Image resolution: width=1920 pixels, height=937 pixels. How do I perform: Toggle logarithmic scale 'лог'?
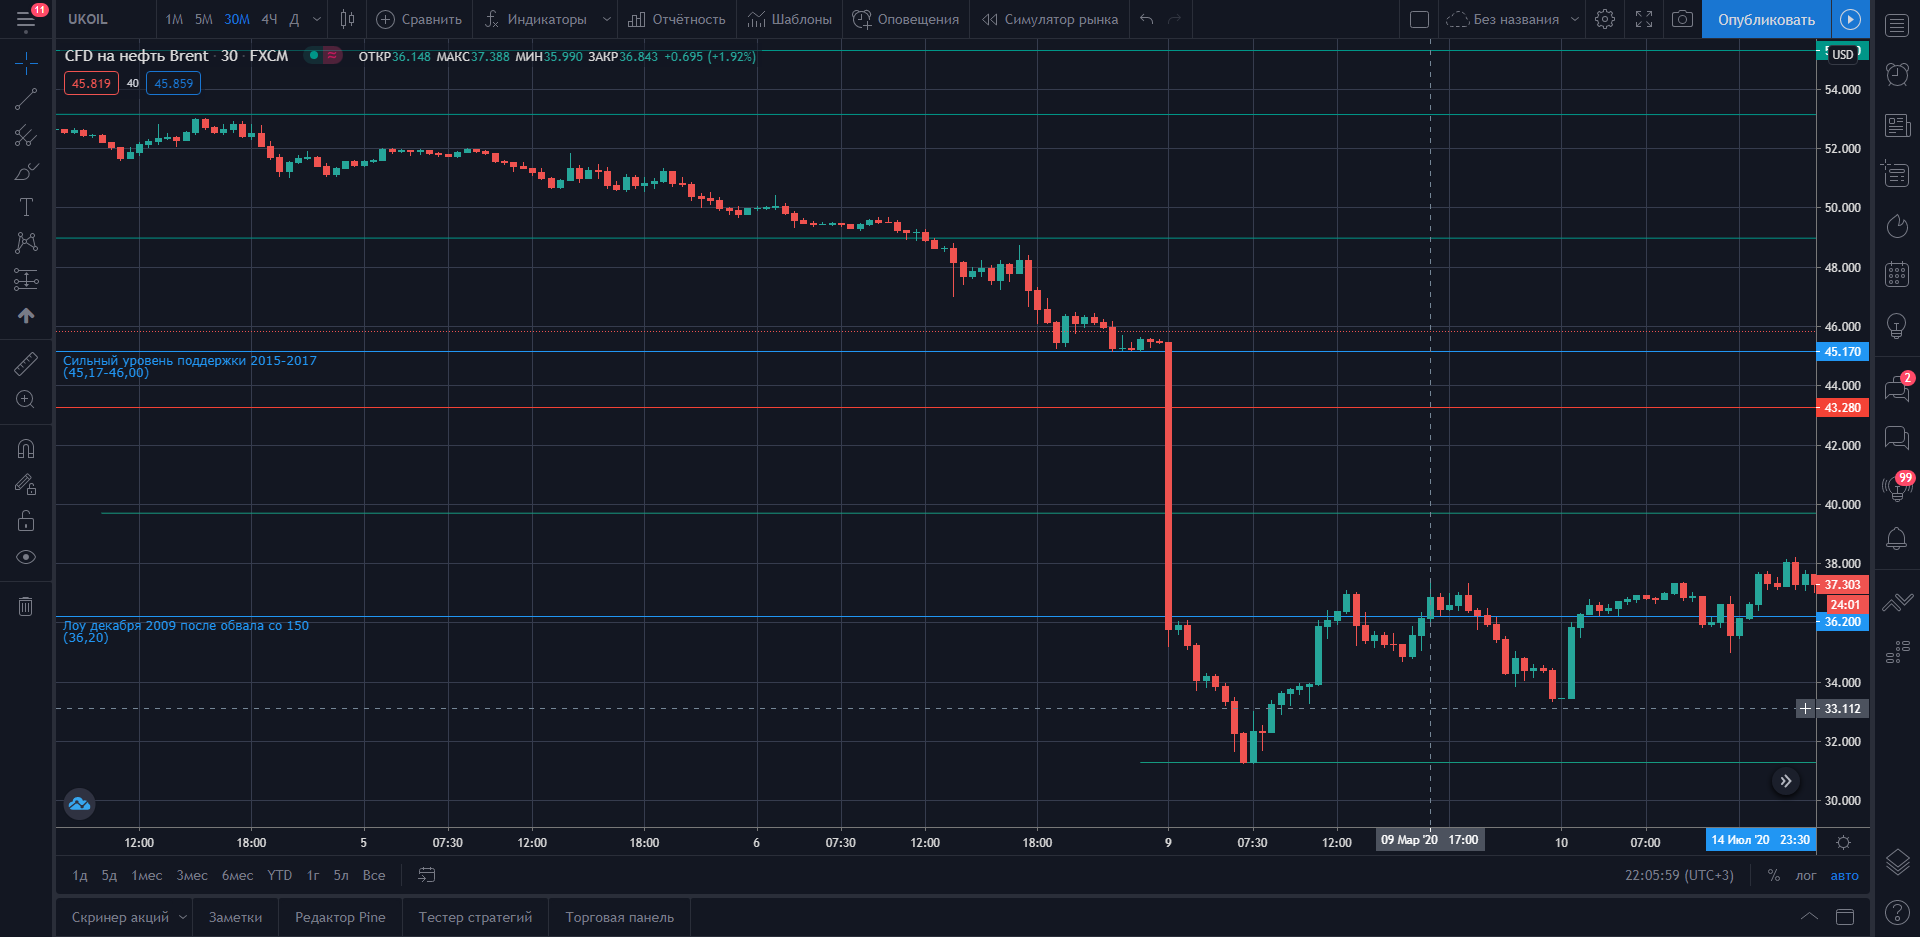tap(1805, 875)
